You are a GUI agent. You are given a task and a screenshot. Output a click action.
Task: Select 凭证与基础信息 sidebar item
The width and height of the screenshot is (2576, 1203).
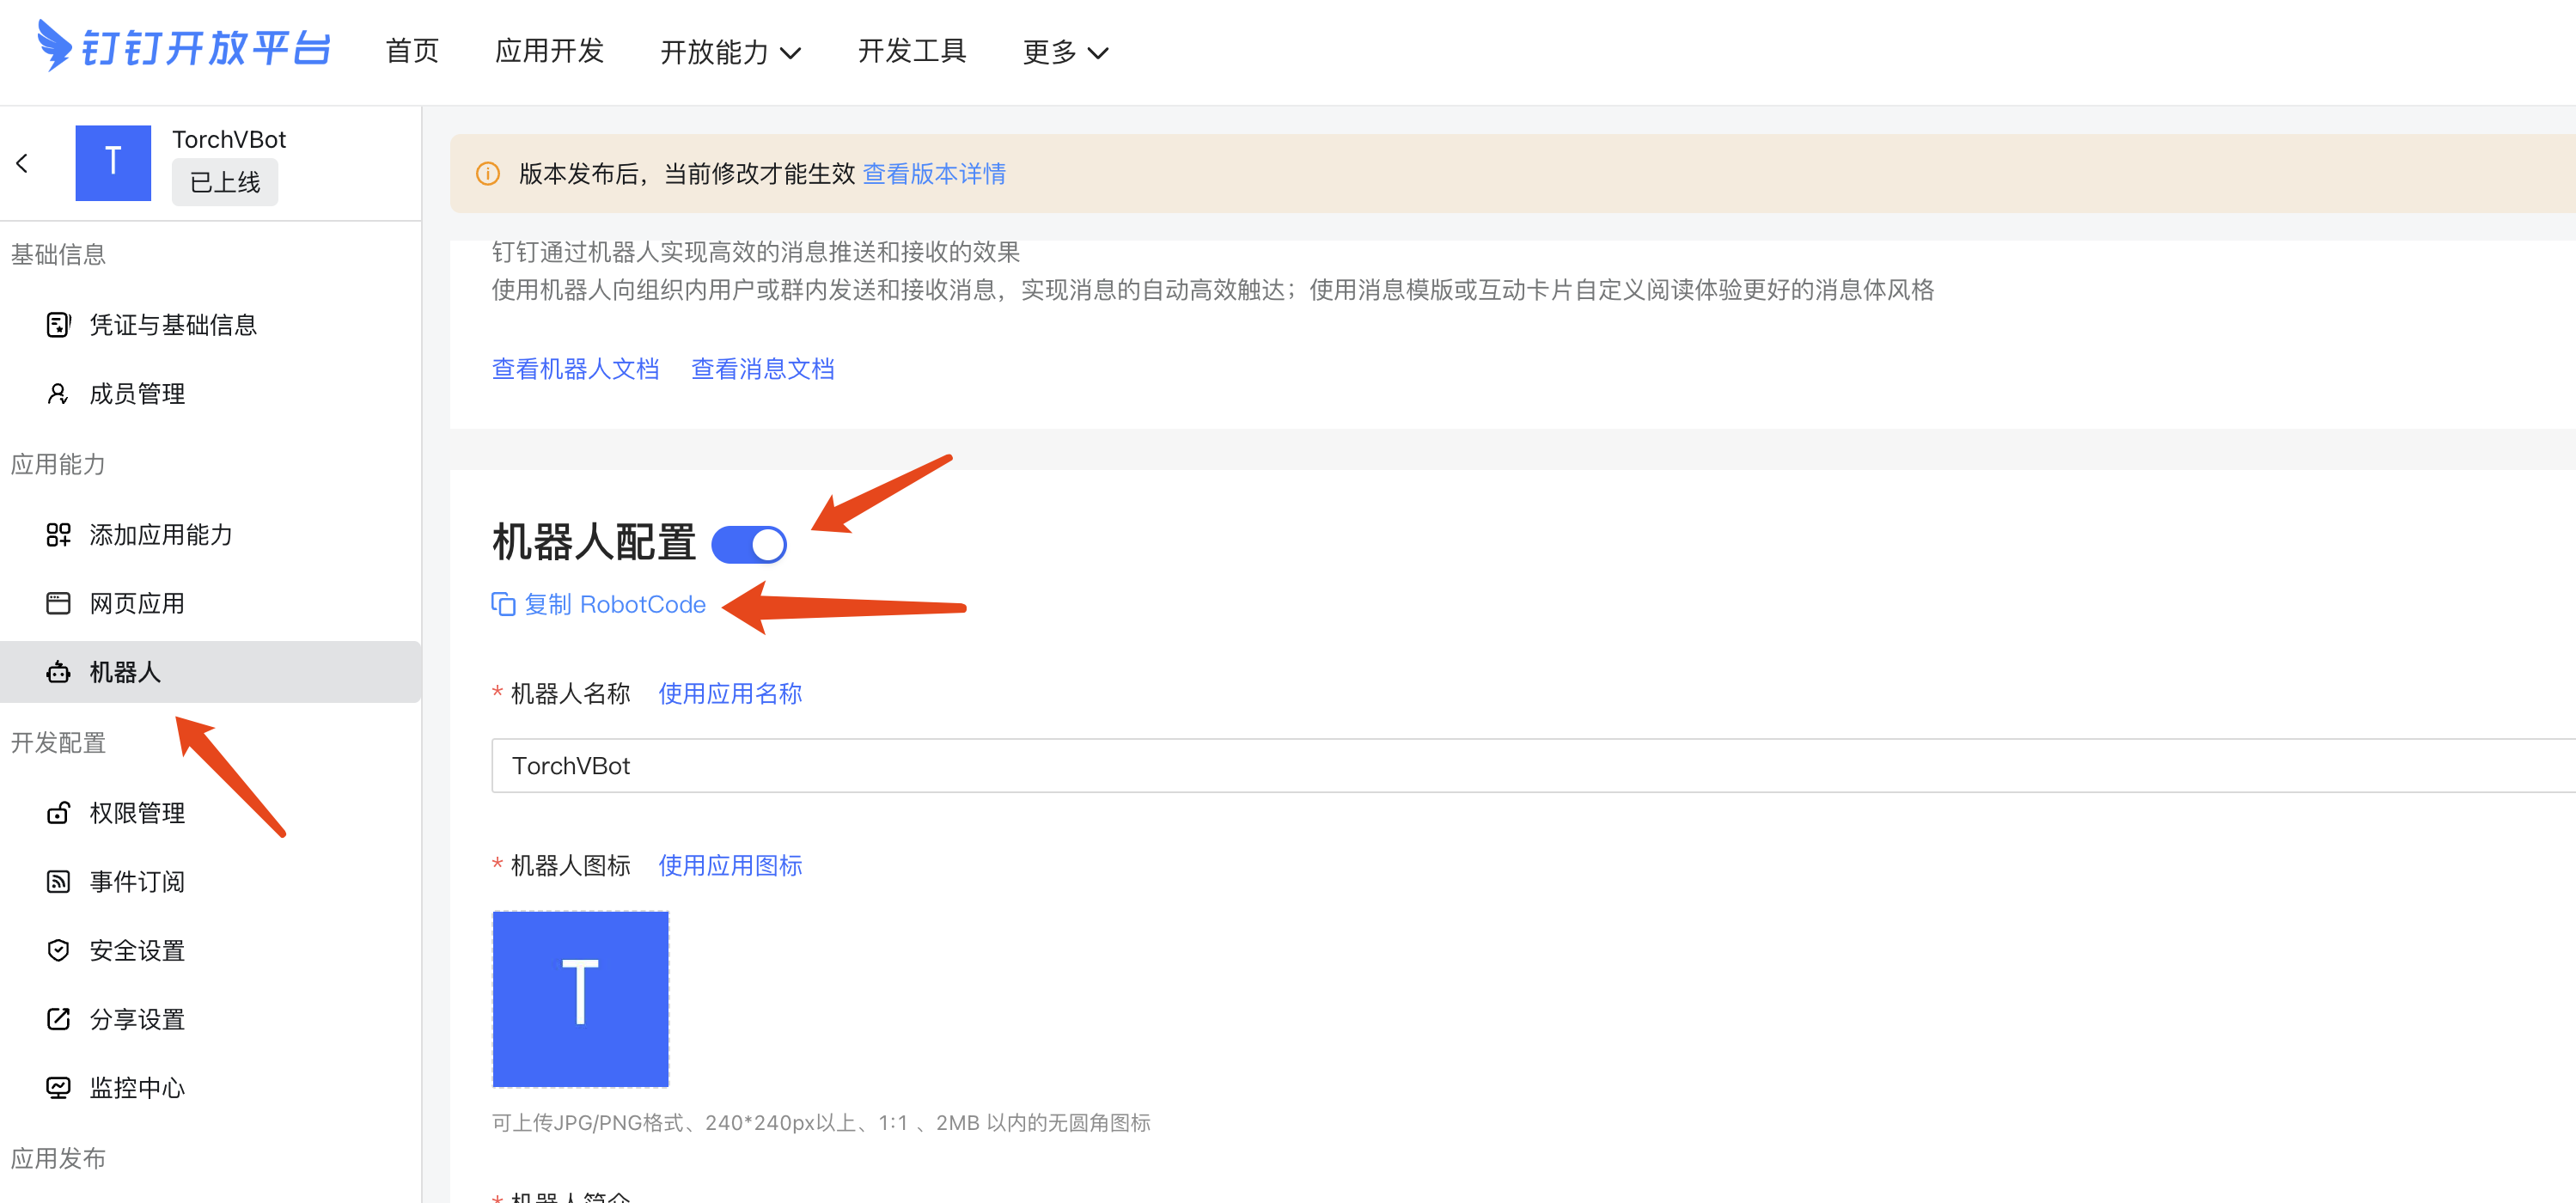(x=210, y=324)
